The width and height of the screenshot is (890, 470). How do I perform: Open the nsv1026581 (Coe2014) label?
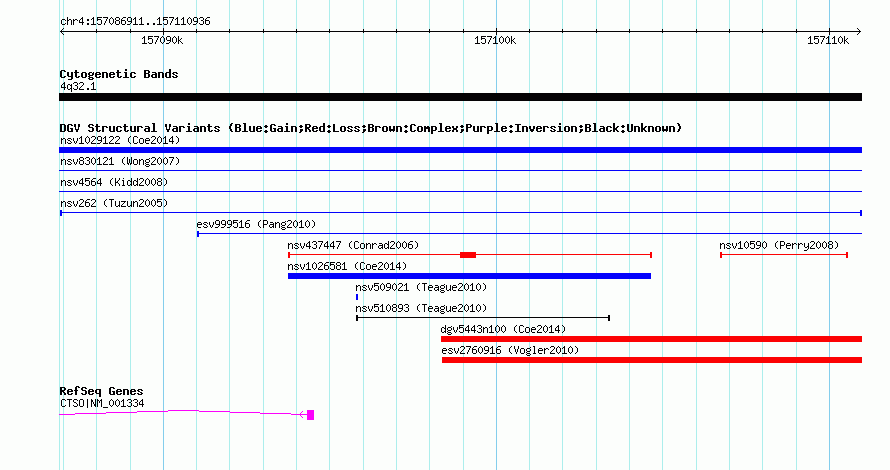347,266
